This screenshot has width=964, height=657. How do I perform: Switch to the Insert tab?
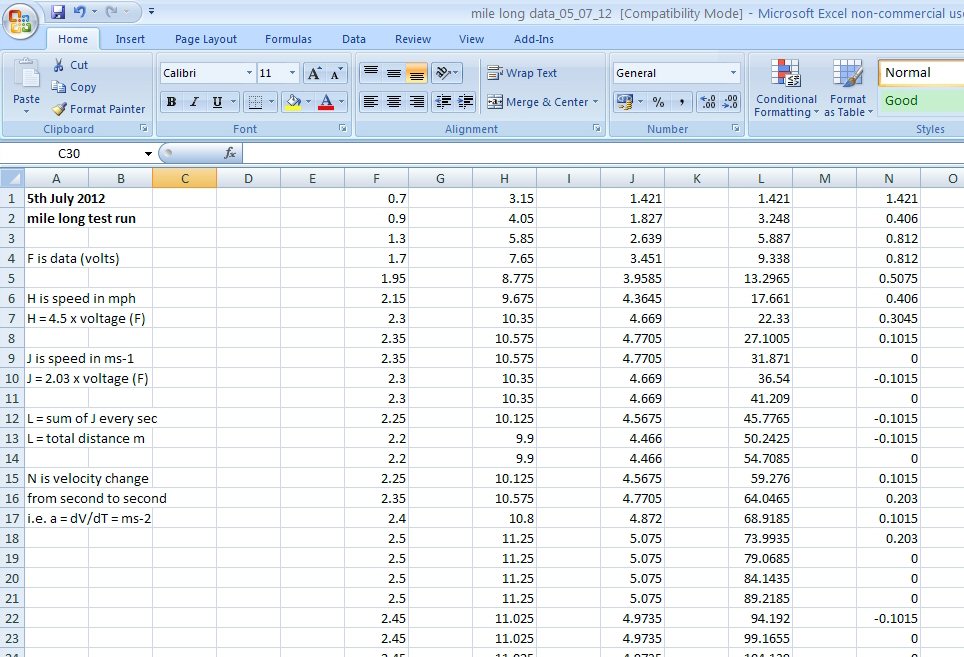point(130,39)
